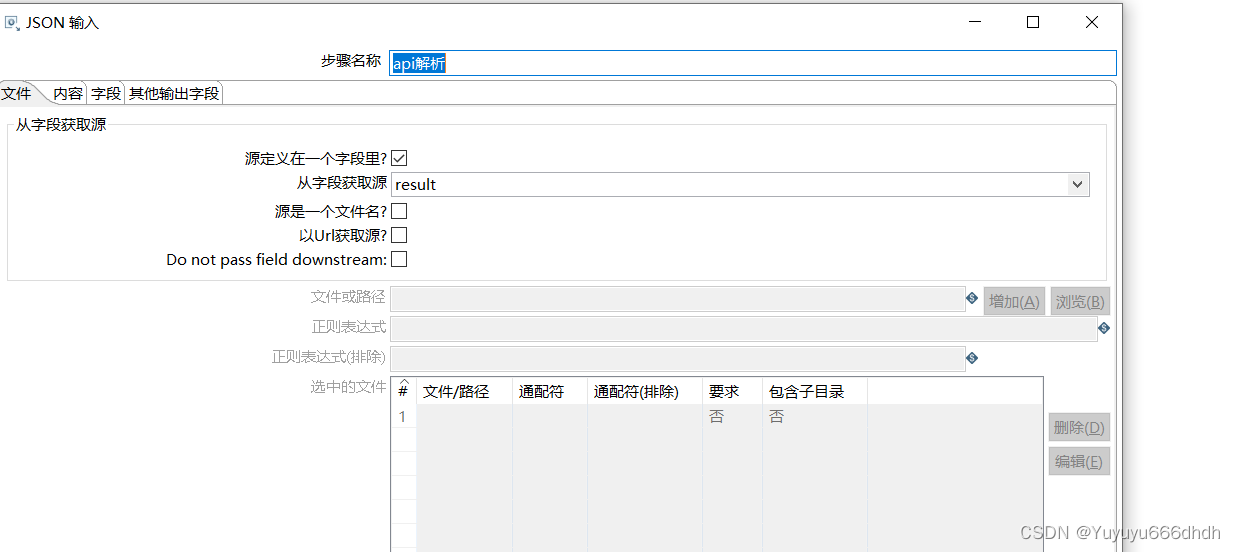Image resolution: width=1235 pixels, height=552 pixels.
Task: Switch to 字段 tab
Action: pyautogui.click(x=106, y=93)
